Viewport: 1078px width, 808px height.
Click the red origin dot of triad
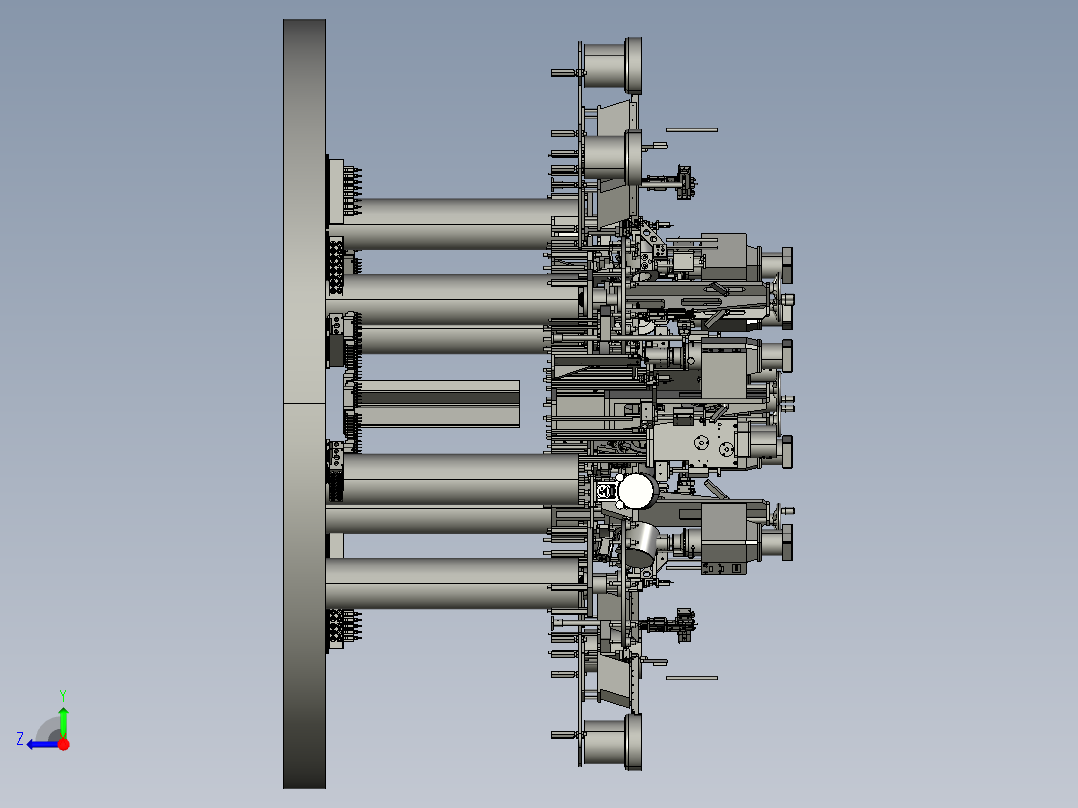(63, 744)
